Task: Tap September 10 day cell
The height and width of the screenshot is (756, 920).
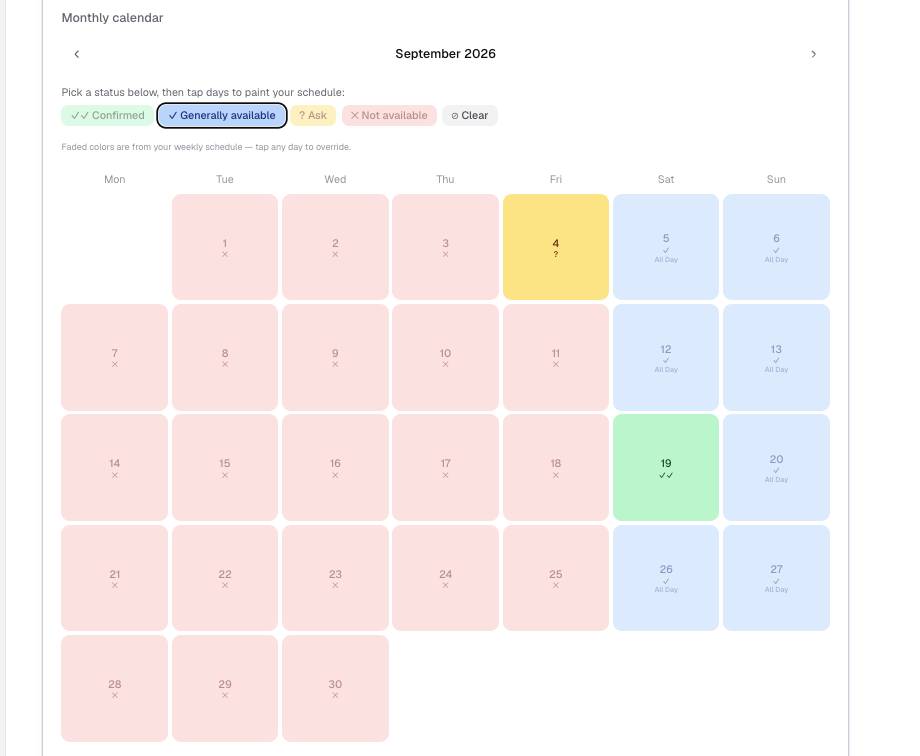Action: [x=445, y=357]
